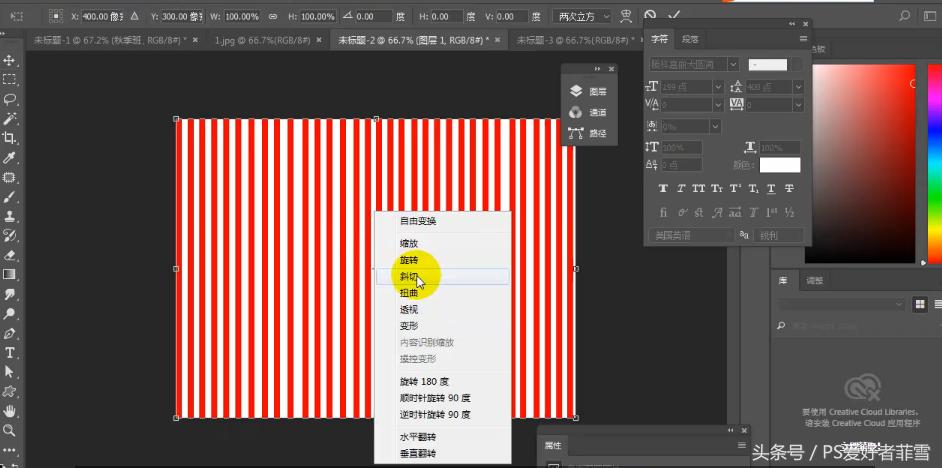Select the Smudge tool
The width and height of the screenshot is (942, 468).
tap(9, 294)
